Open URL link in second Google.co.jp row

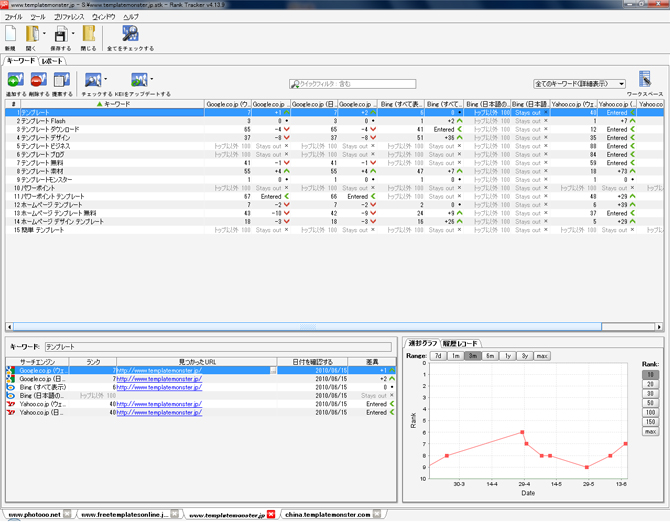click(159, 378)
